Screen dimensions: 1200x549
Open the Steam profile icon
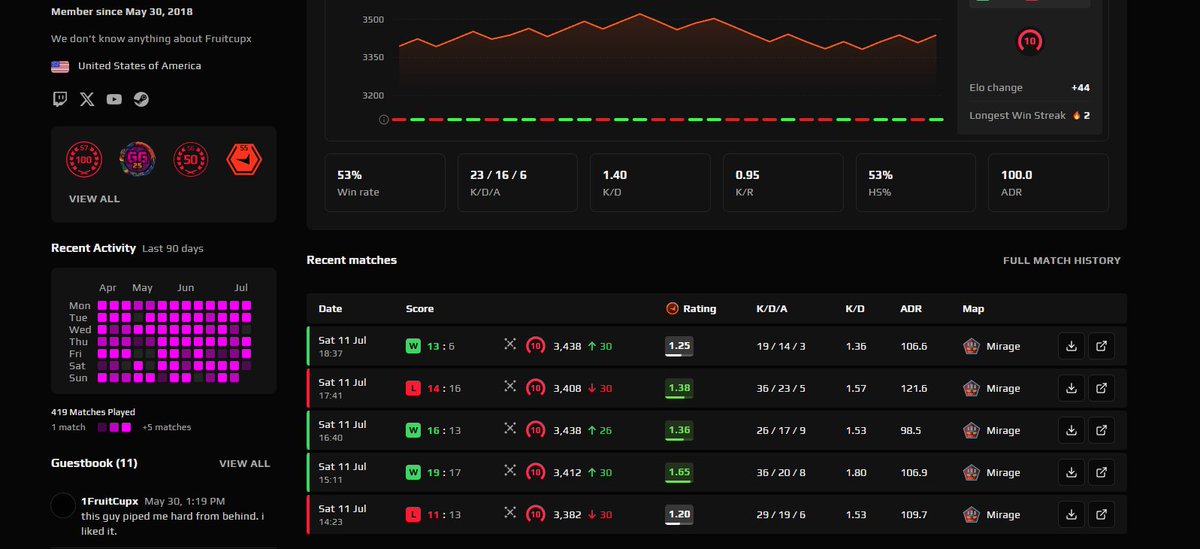tap(141, 99)
